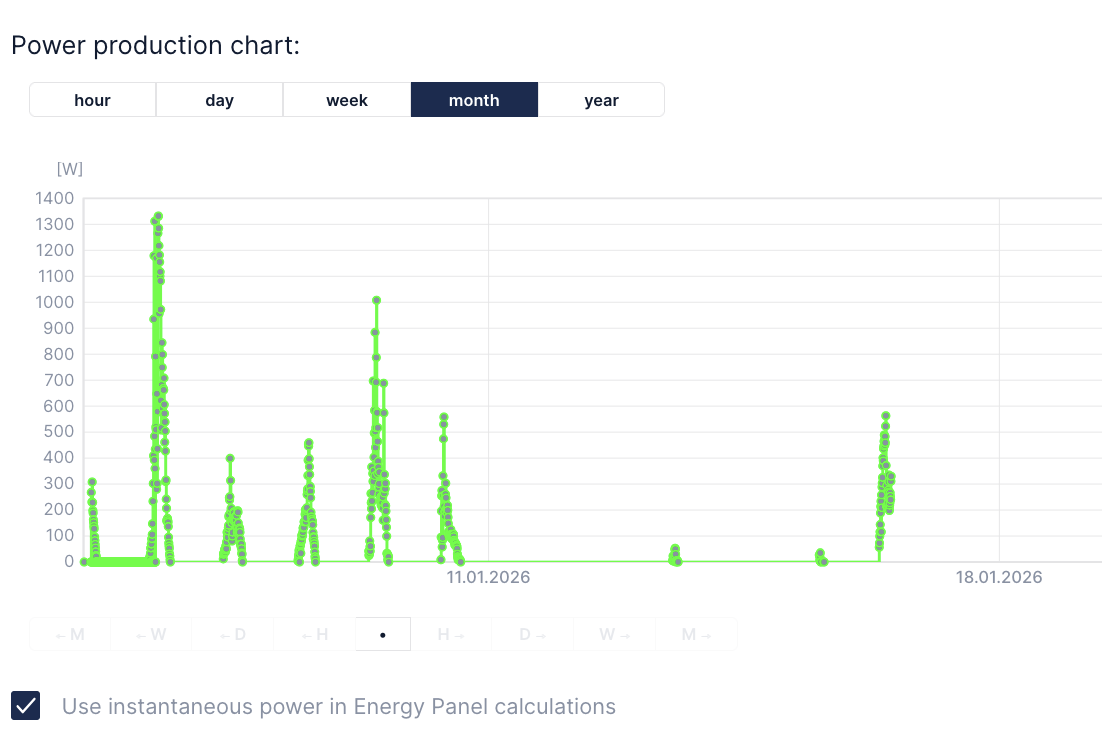The height and width of the screenshot is (748, 1102).
Task: Click the 11.01.2026 date axis label
Action: click(488, 577)
